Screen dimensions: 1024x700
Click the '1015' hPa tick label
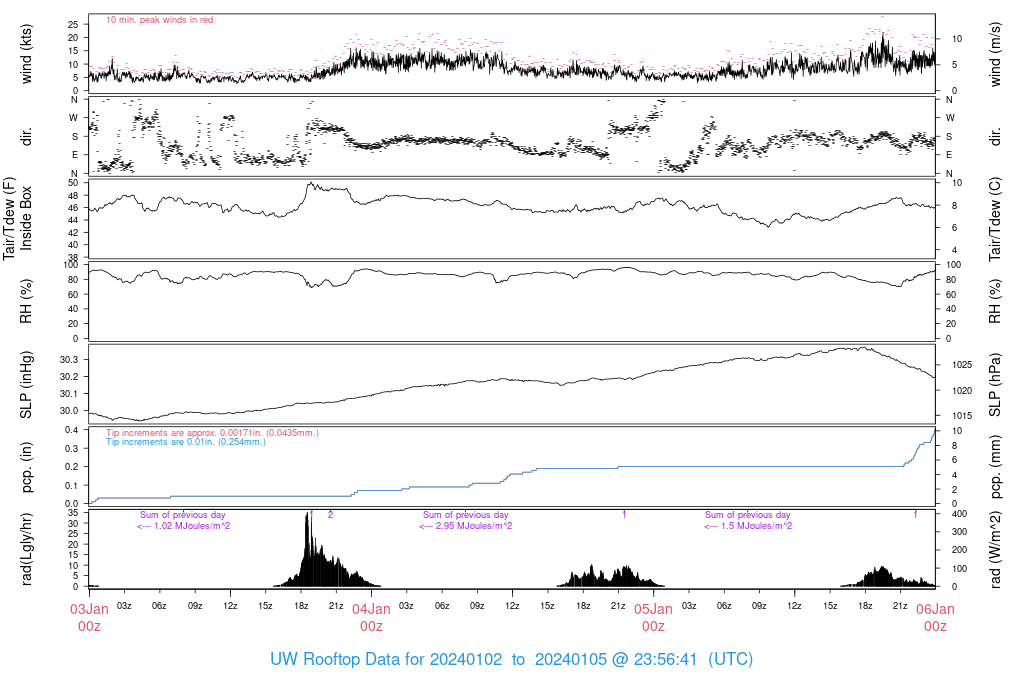(962, 416)
